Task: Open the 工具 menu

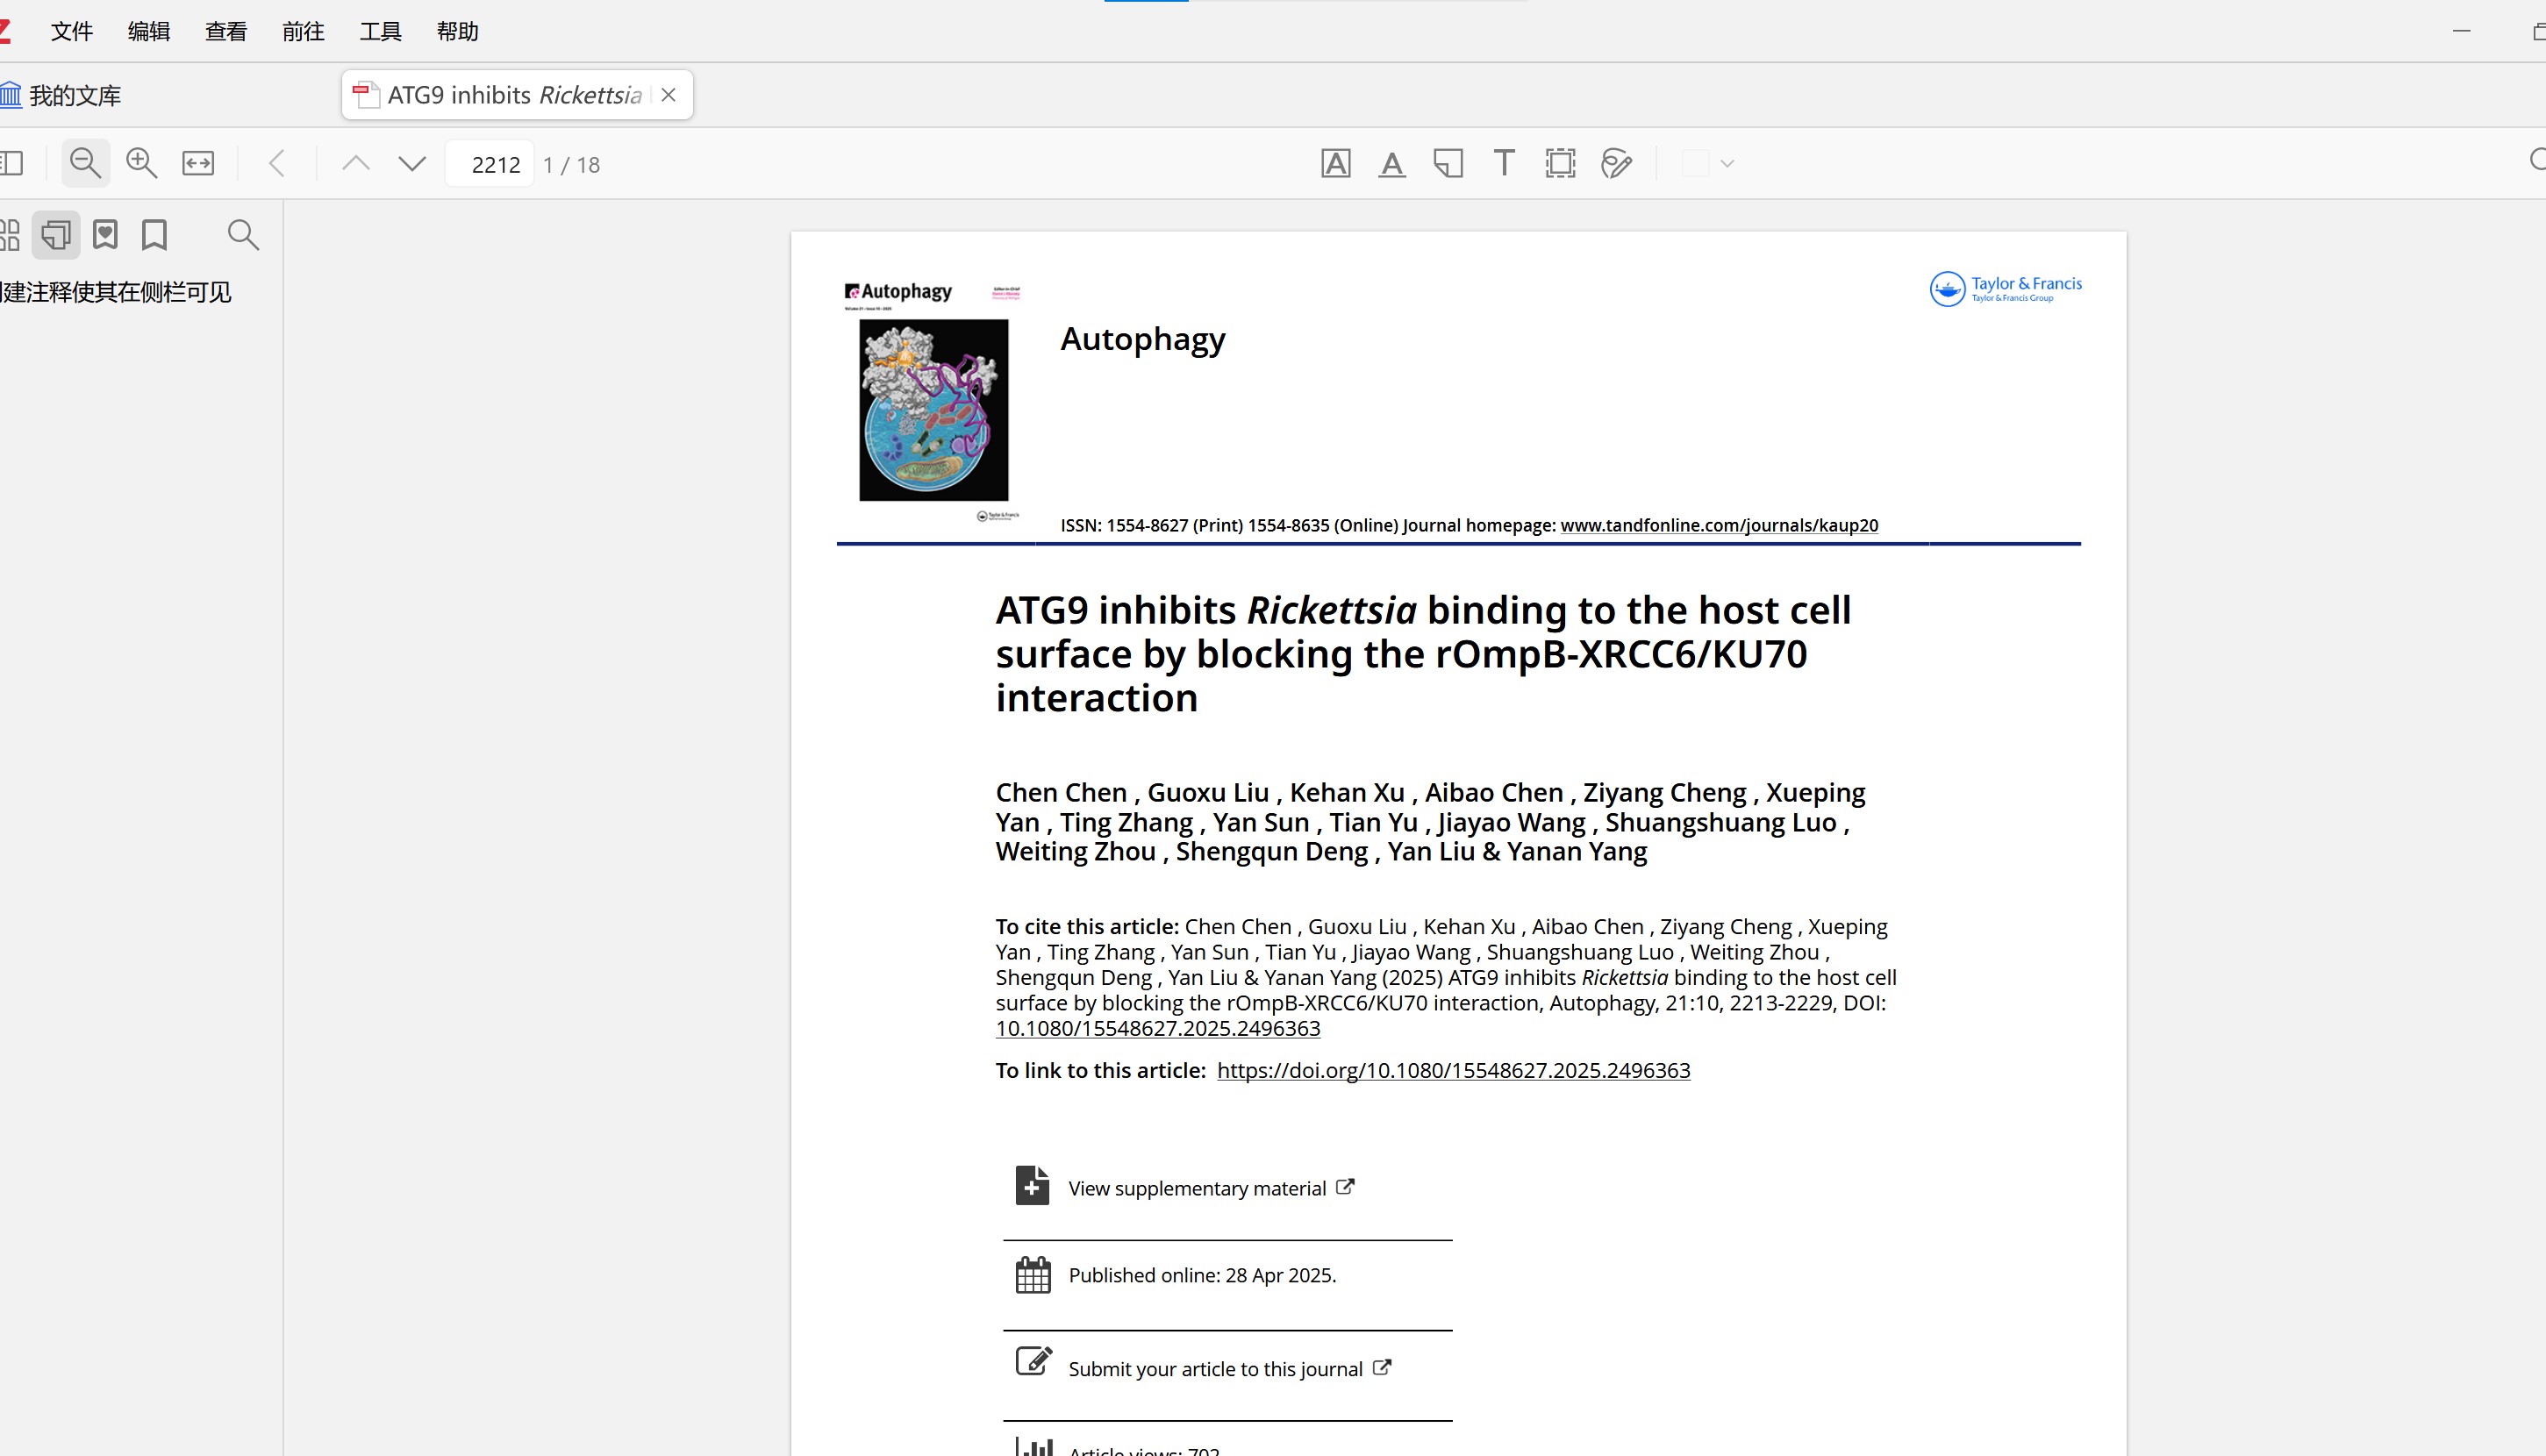Action: (x=380, y=32)
